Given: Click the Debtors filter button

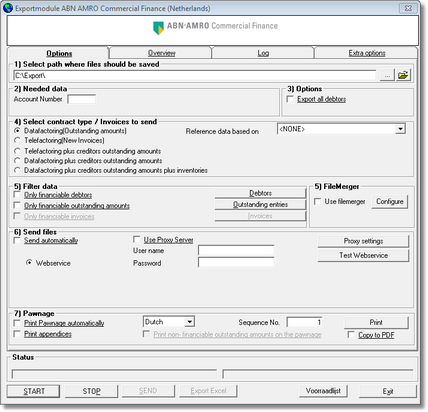Looking at the screenshot, I should tap(260, 193).
